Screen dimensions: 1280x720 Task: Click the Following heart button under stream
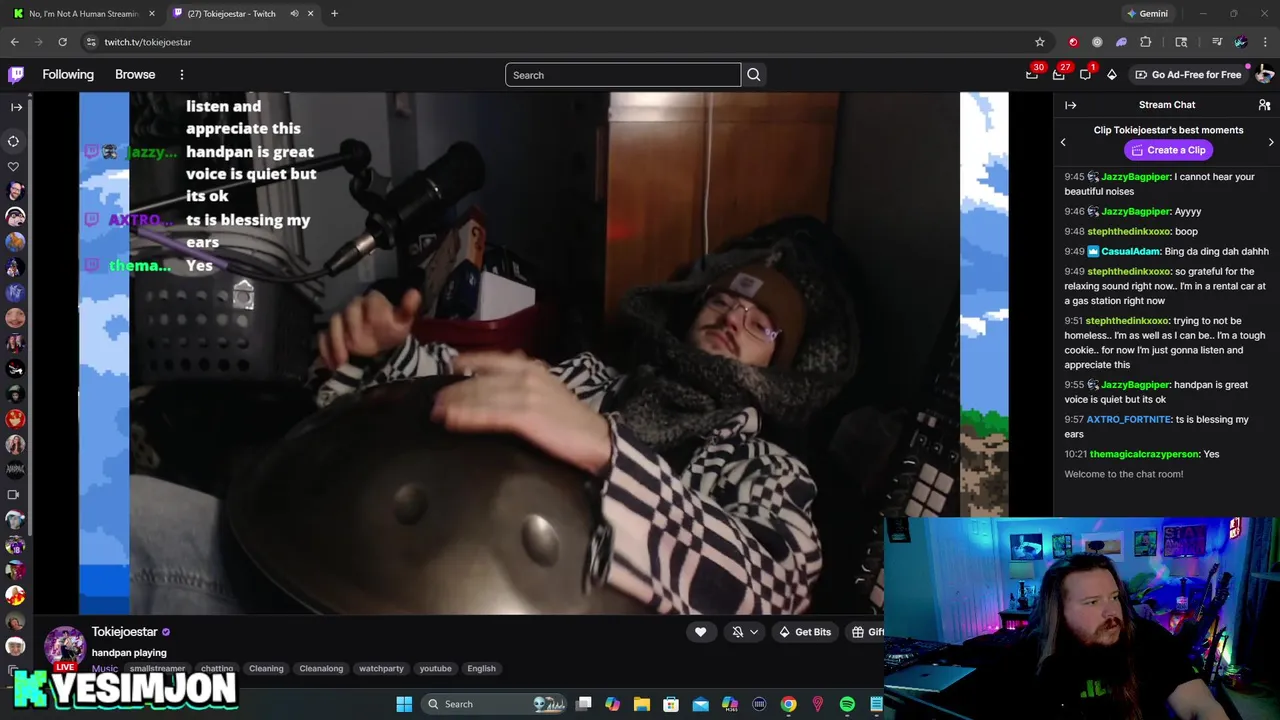click(700, 632)
